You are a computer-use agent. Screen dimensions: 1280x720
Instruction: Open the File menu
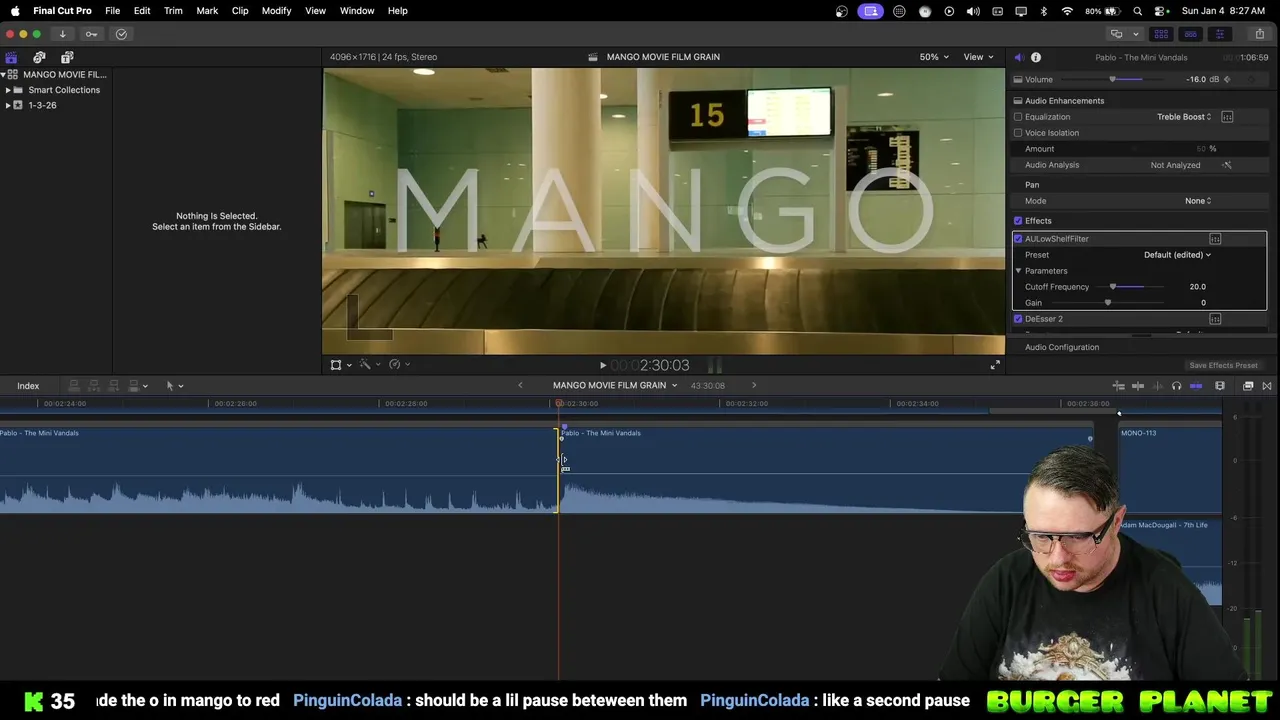112,11
